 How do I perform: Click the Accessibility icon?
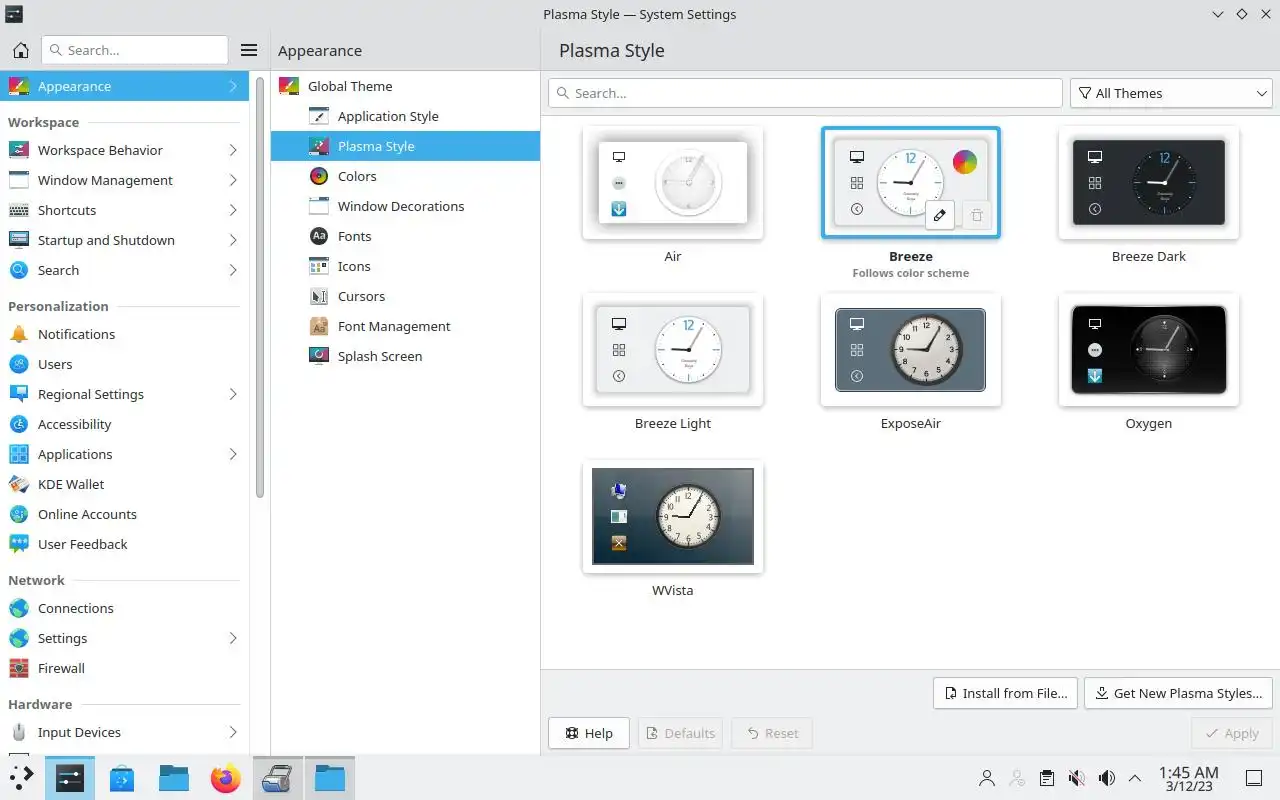19,424
